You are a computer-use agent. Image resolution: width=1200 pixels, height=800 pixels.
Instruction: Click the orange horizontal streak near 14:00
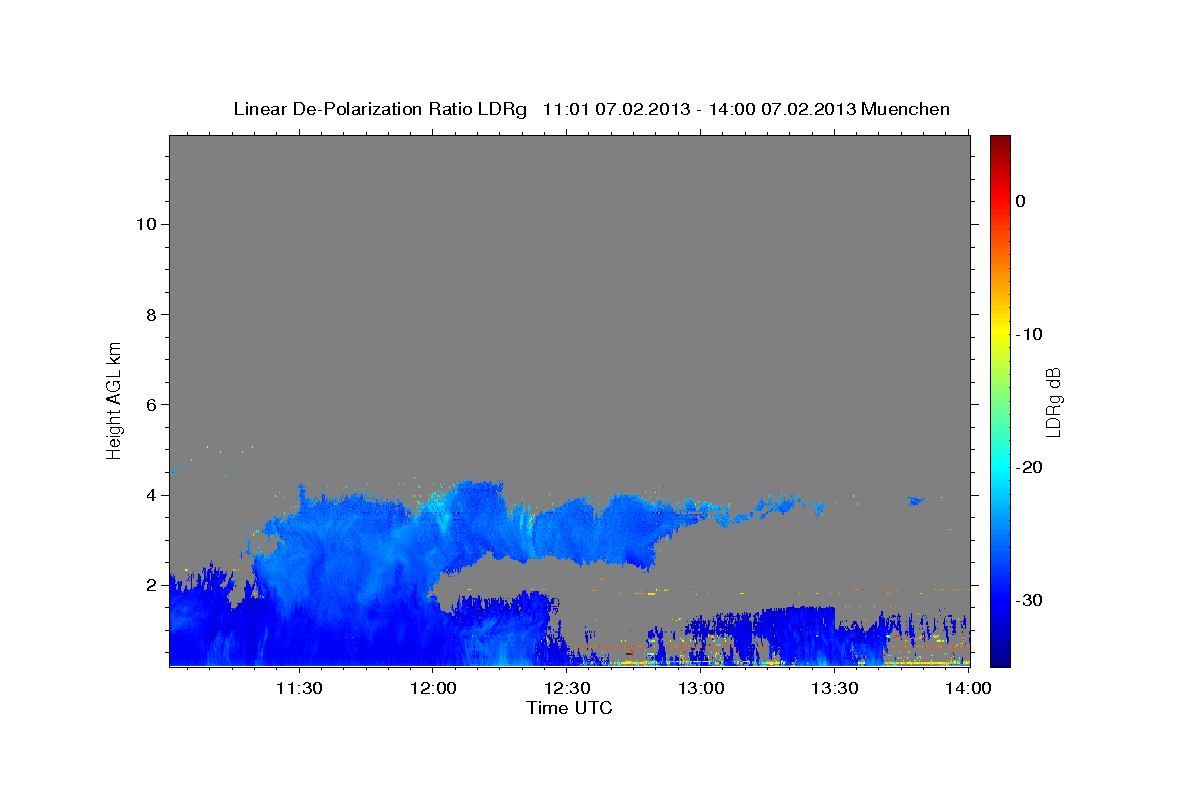[930, 645]
